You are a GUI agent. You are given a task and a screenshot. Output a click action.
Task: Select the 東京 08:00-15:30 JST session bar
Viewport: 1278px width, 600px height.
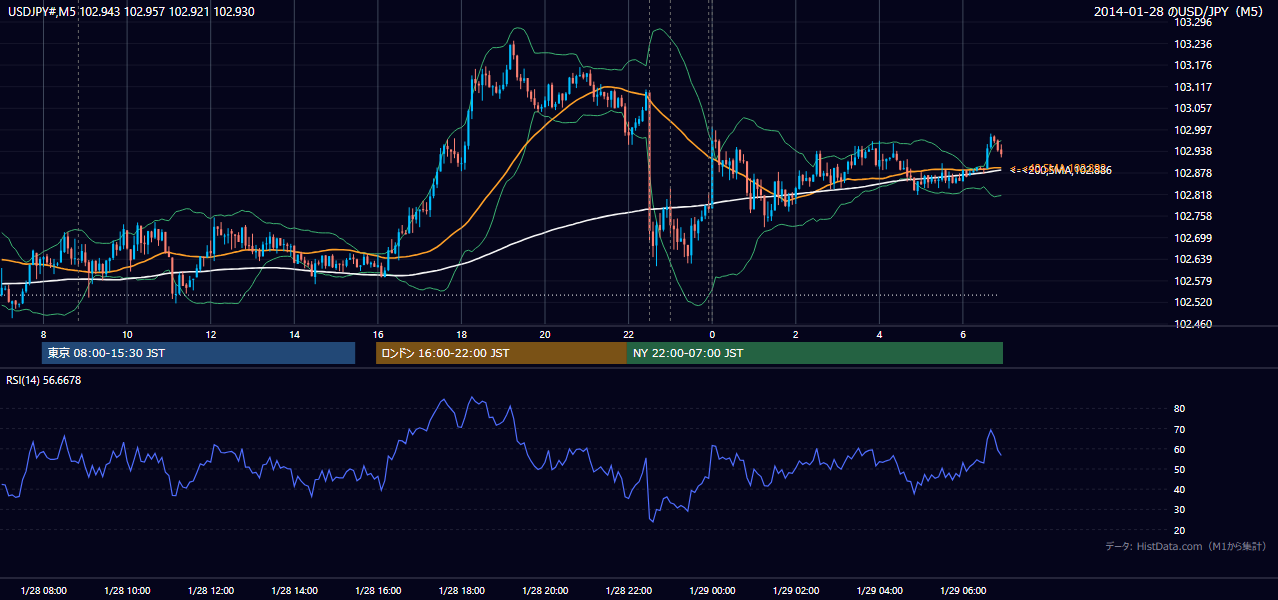[198, 353]
